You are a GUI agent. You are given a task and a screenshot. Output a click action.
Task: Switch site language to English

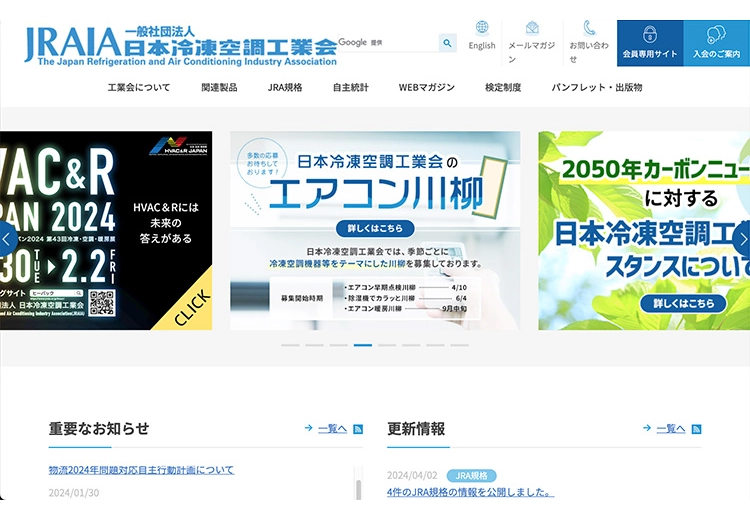(482, 45)
